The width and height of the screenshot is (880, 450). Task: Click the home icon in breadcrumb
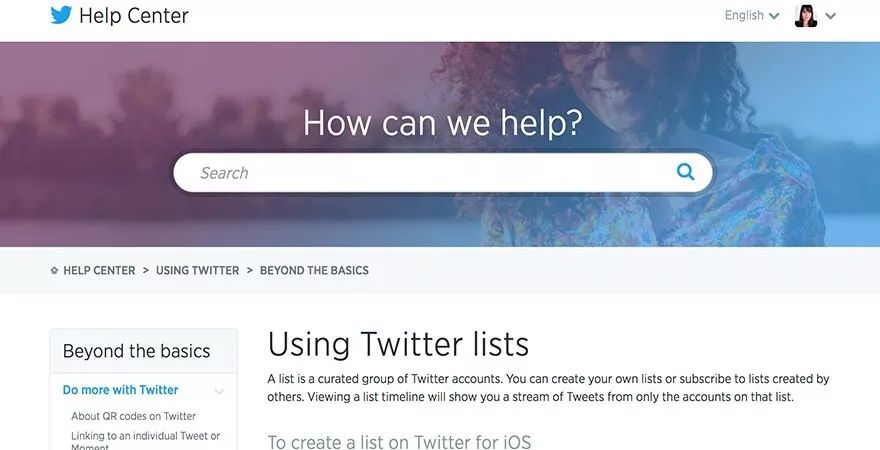(x=54, y=270)
